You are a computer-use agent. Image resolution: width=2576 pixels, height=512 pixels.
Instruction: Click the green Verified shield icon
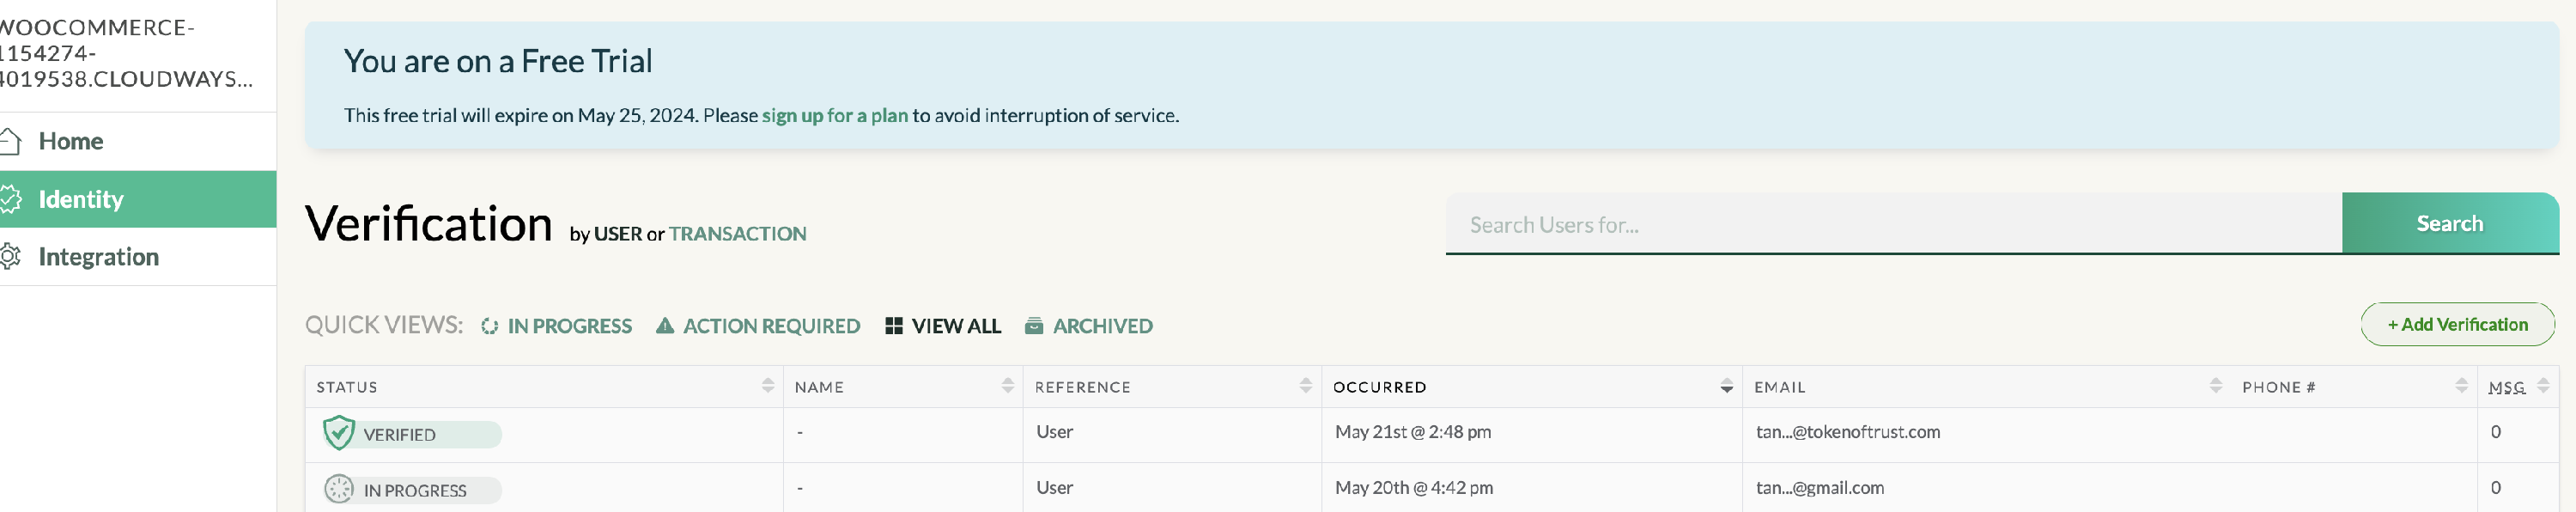coord(339,433)
